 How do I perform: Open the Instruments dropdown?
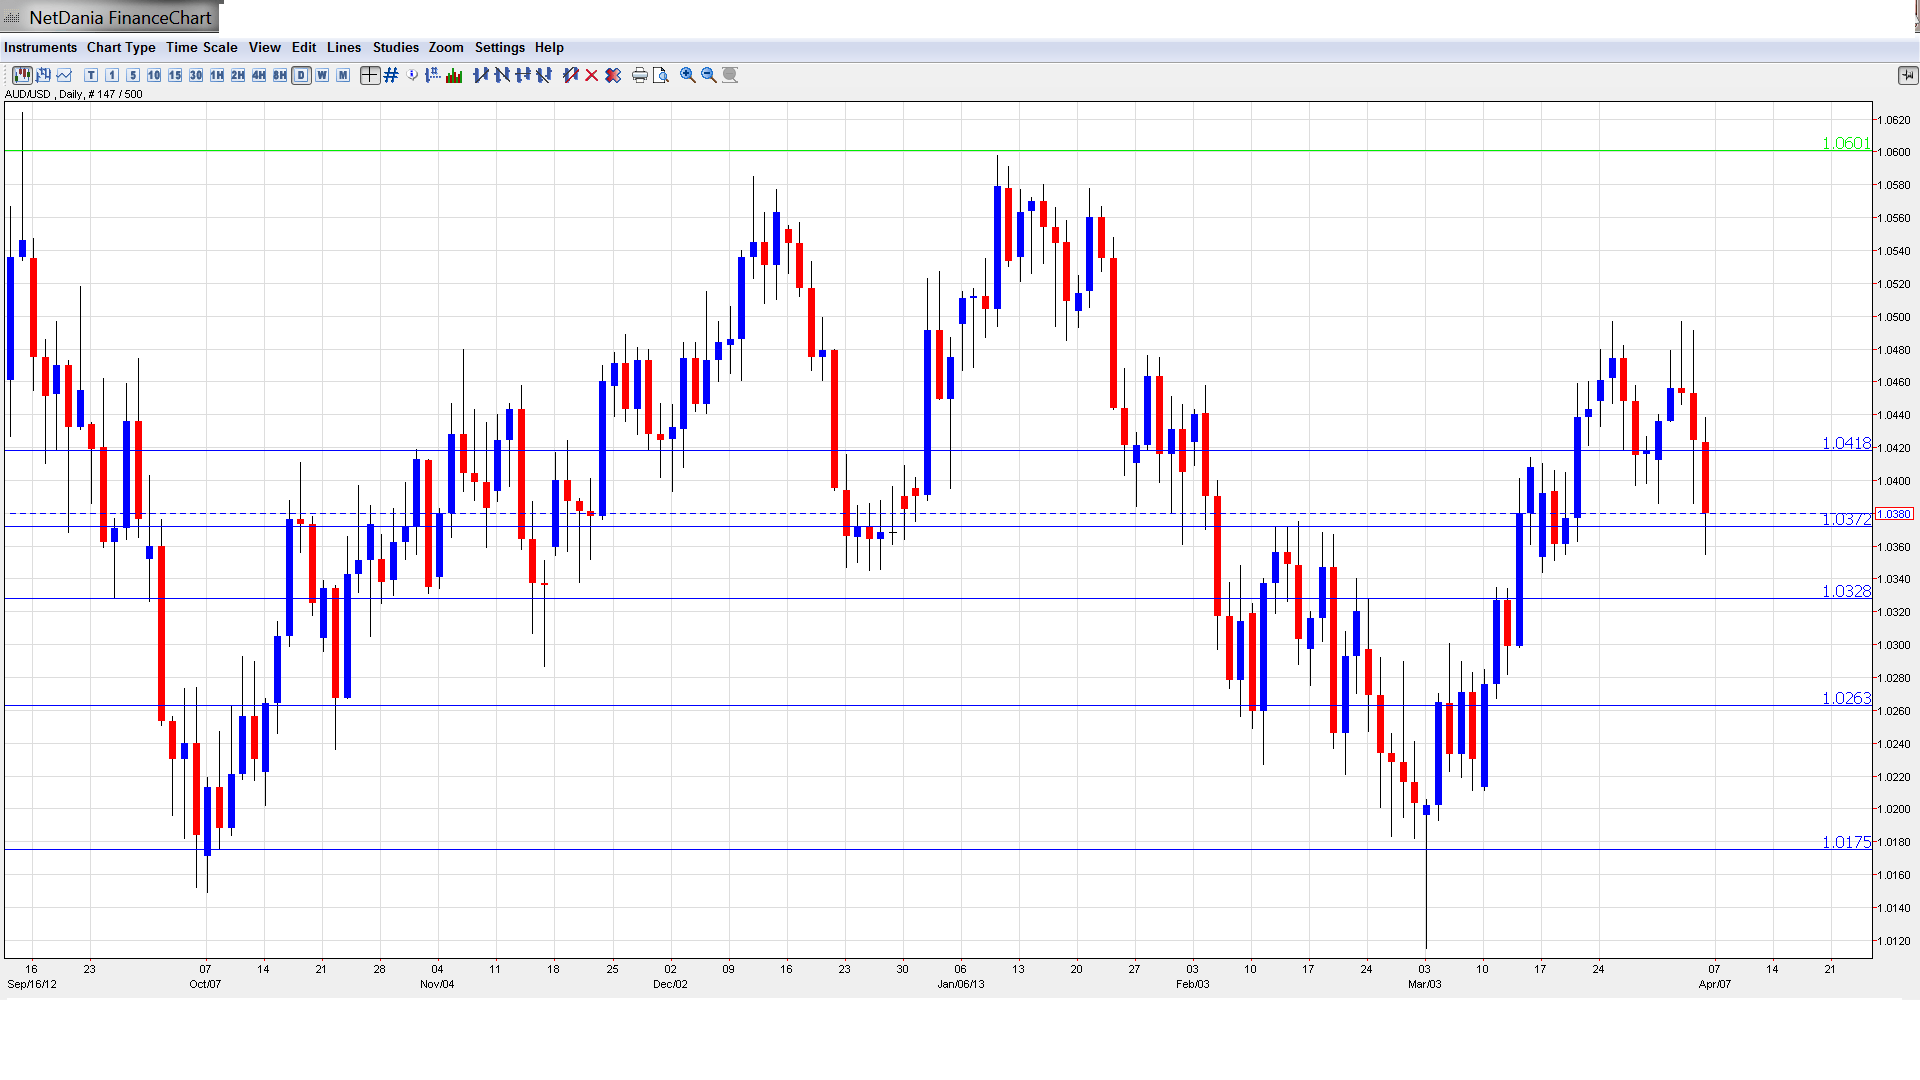tap(40, 47)
